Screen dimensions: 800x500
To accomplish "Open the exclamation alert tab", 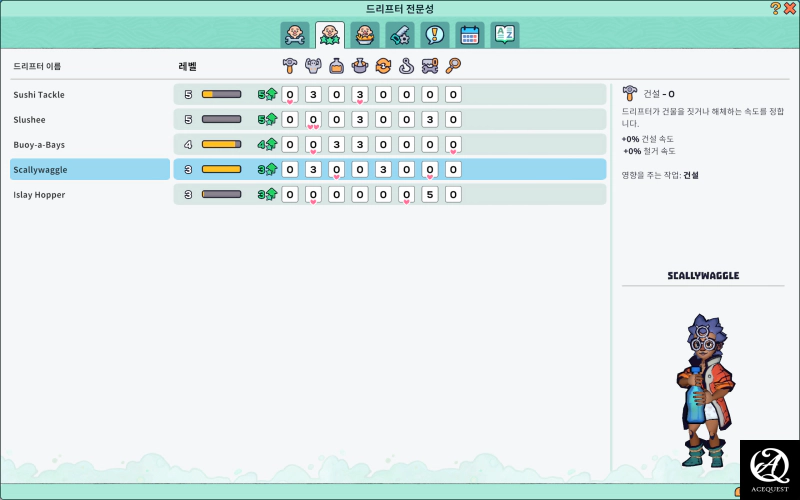I will 434,35.
